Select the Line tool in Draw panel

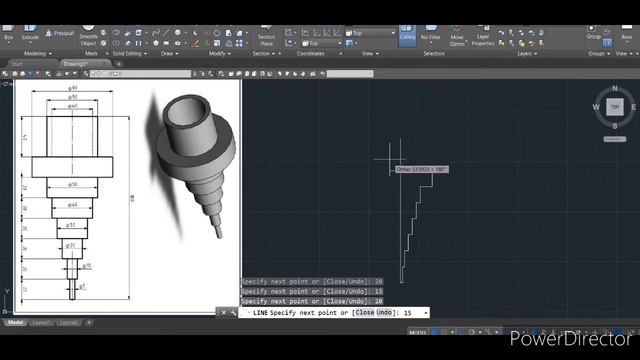[x=167, y=33]
